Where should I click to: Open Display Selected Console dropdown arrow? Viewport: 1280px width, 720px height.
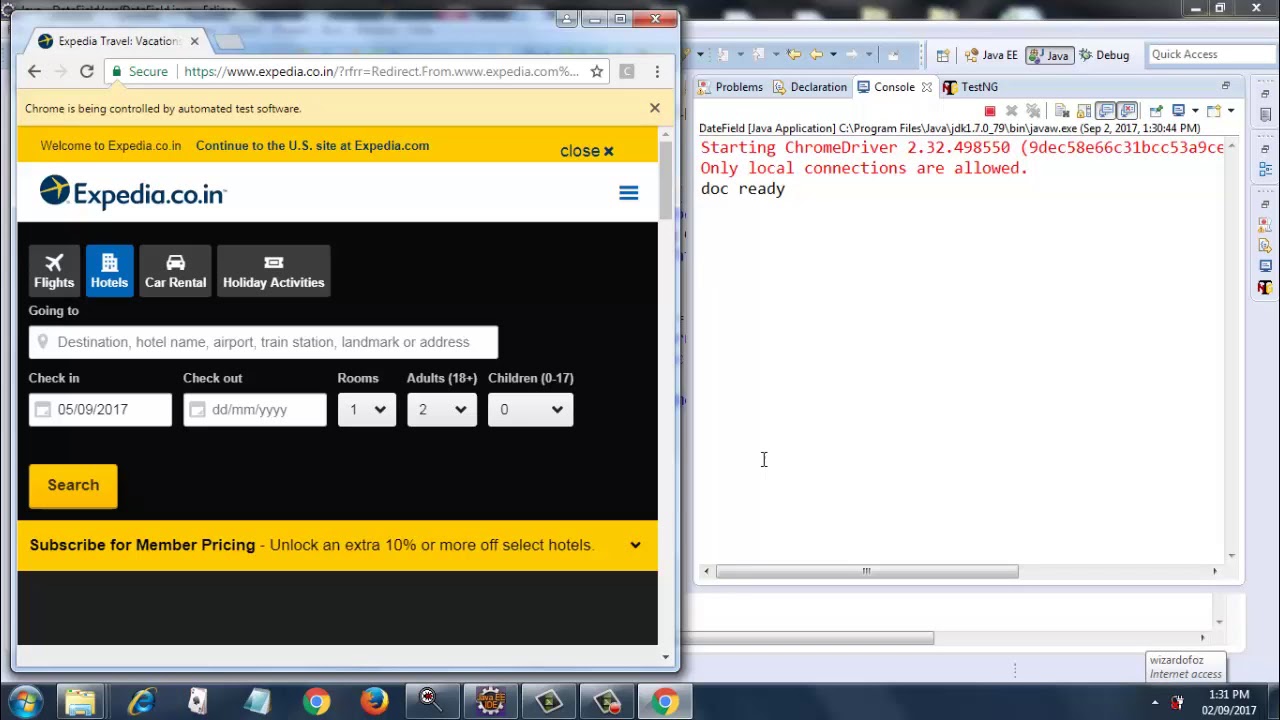(x=1195, y=111)
